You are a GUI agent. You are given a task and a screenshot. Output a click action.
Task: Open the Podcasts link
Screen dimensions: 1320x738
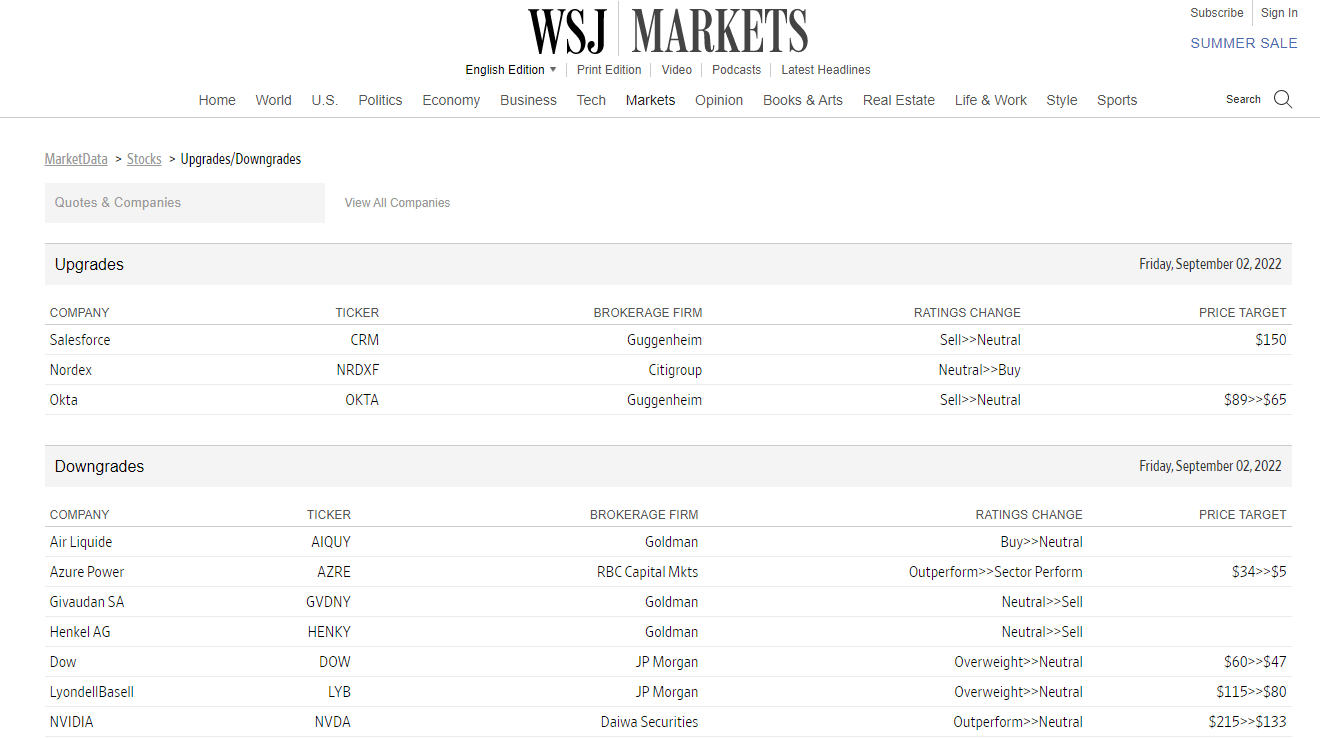(736, 70)
